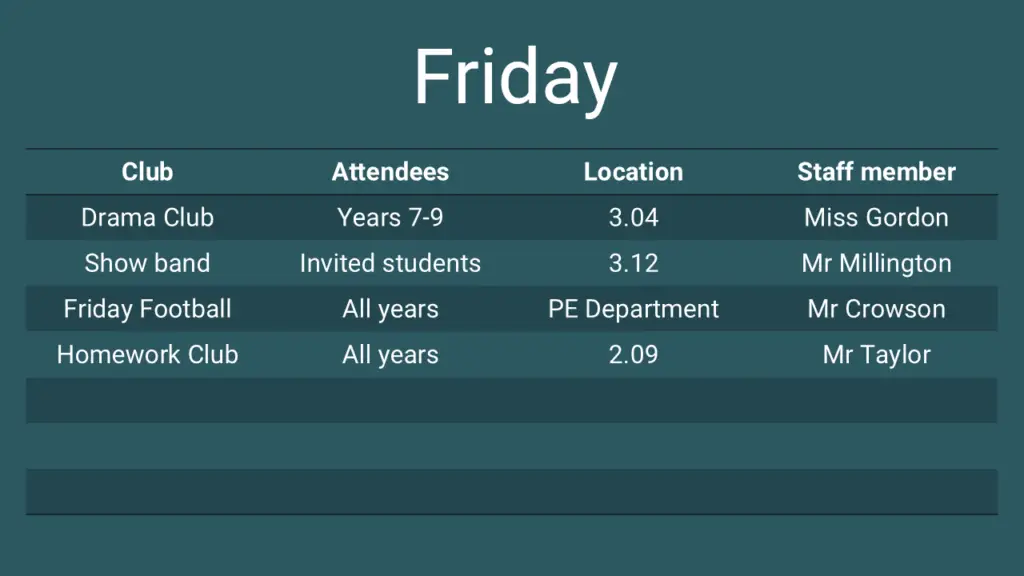The height and width of the screenshot is (576, 1024).
Task: Select the Drama Club cell
Action: [148, 217]
